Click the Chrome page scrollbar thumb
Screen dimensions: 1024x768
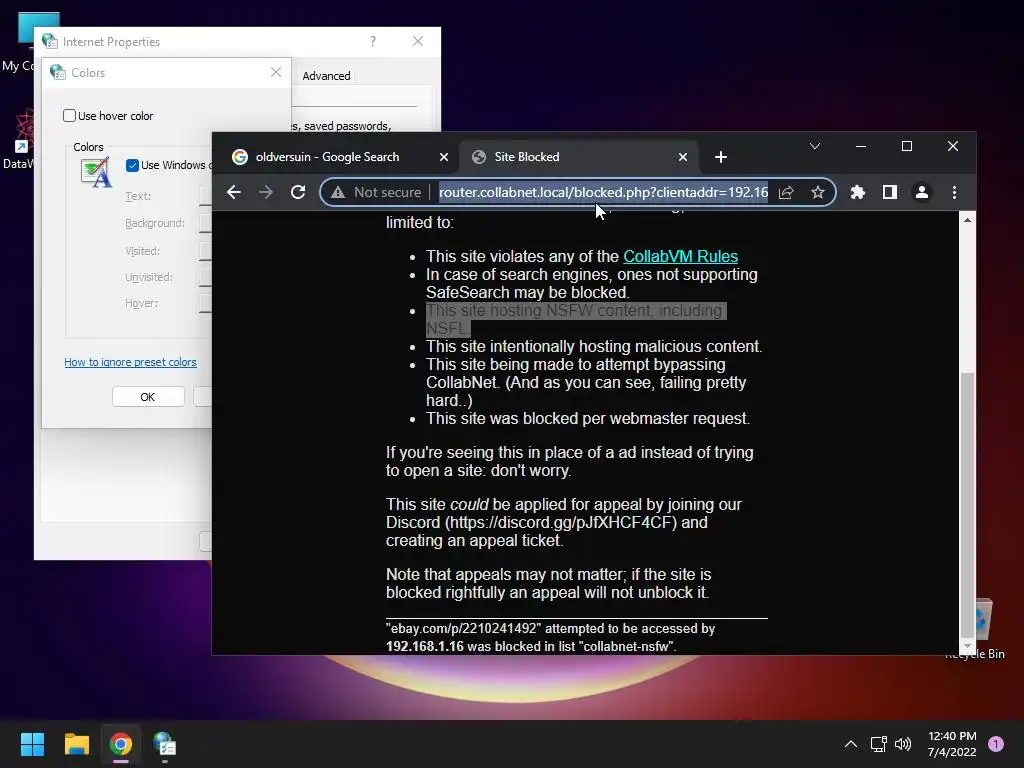[x=967, y=503]
